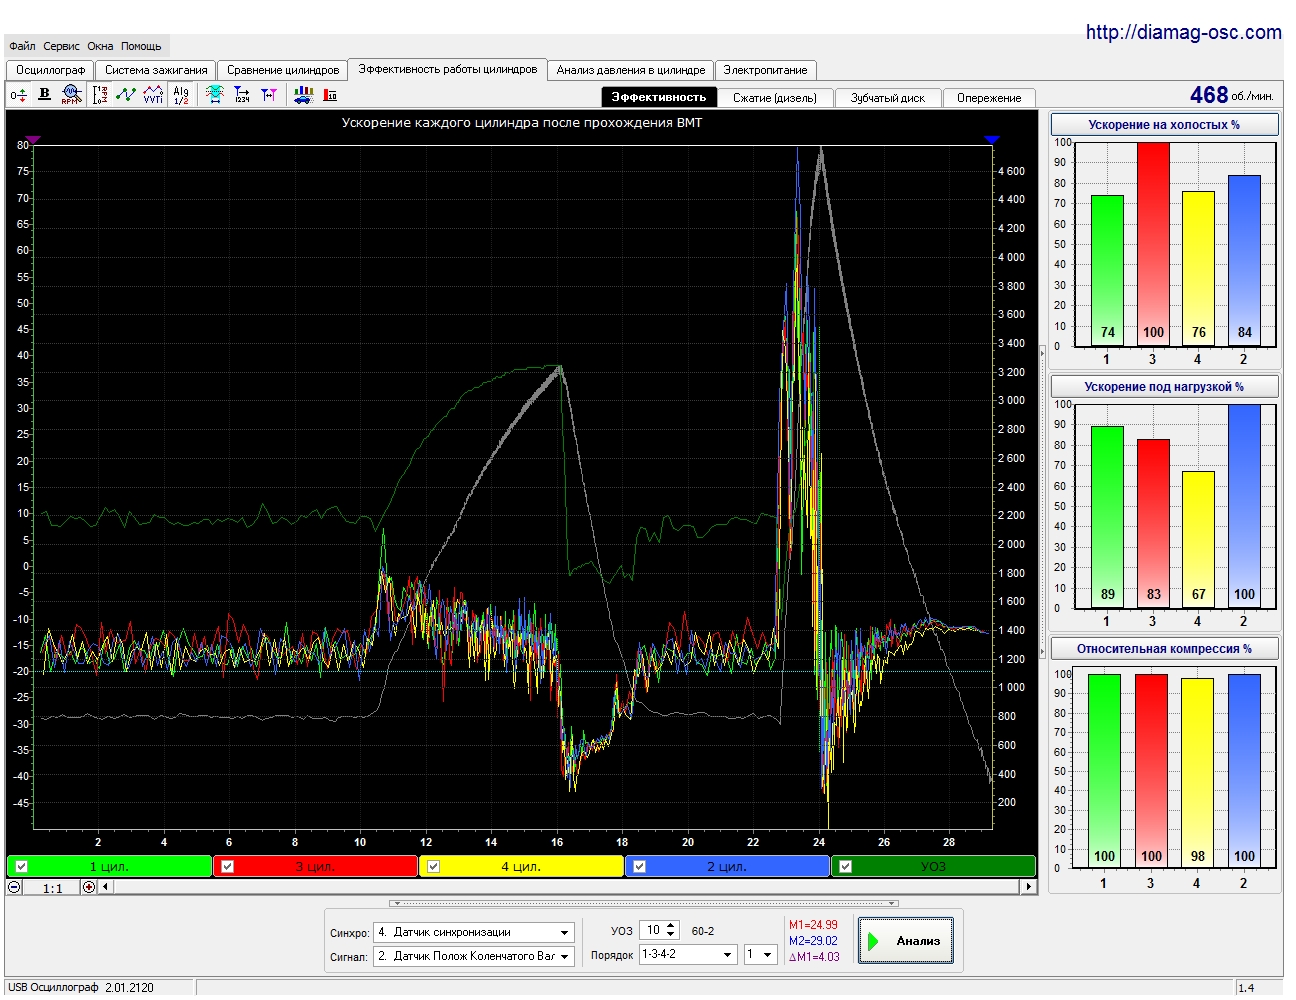Viewport: 1296px width, 1000px height.
Task: Click the panel collapse grip below the scrollbar
Action: [644, 903]
